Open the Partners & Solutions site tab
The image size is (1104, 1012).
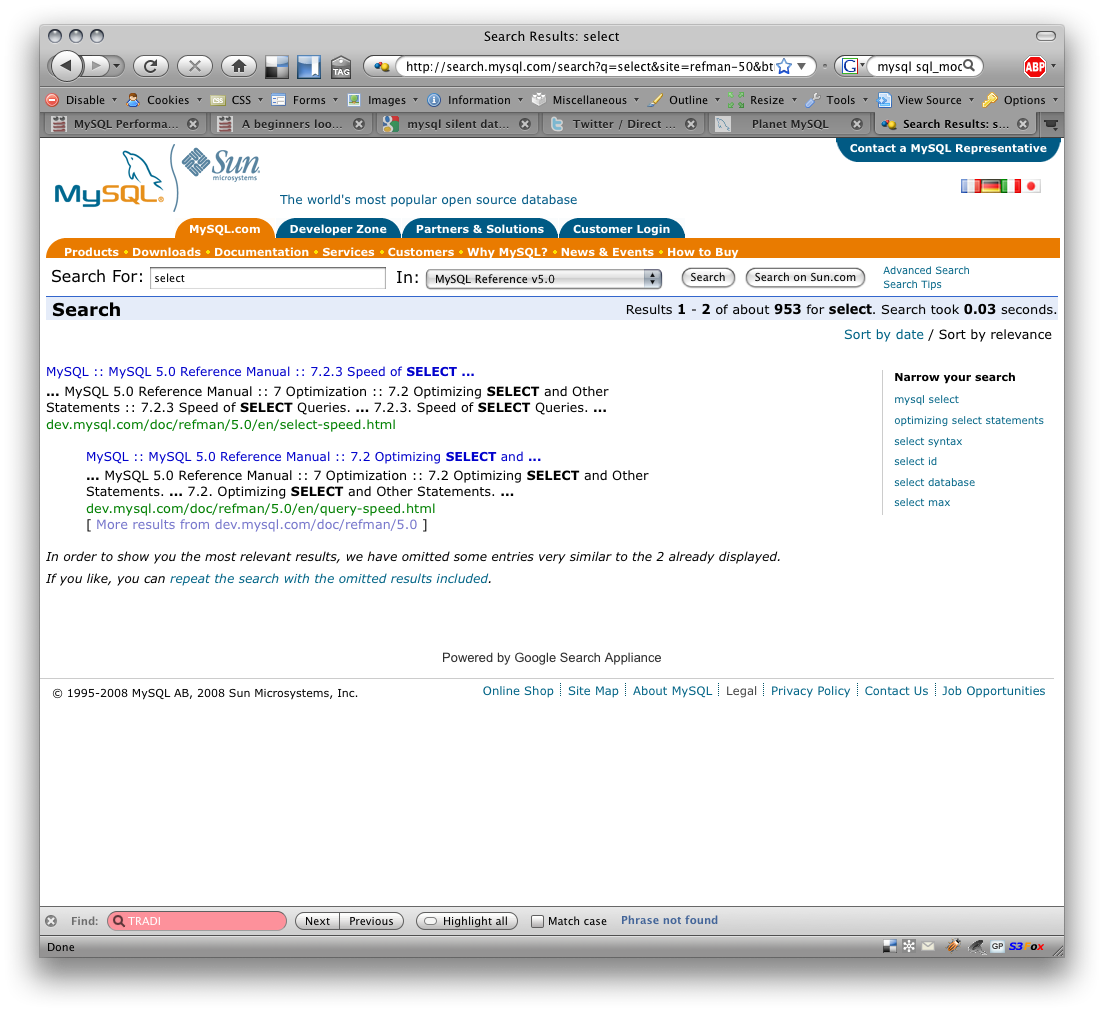[x=479, y=229]
